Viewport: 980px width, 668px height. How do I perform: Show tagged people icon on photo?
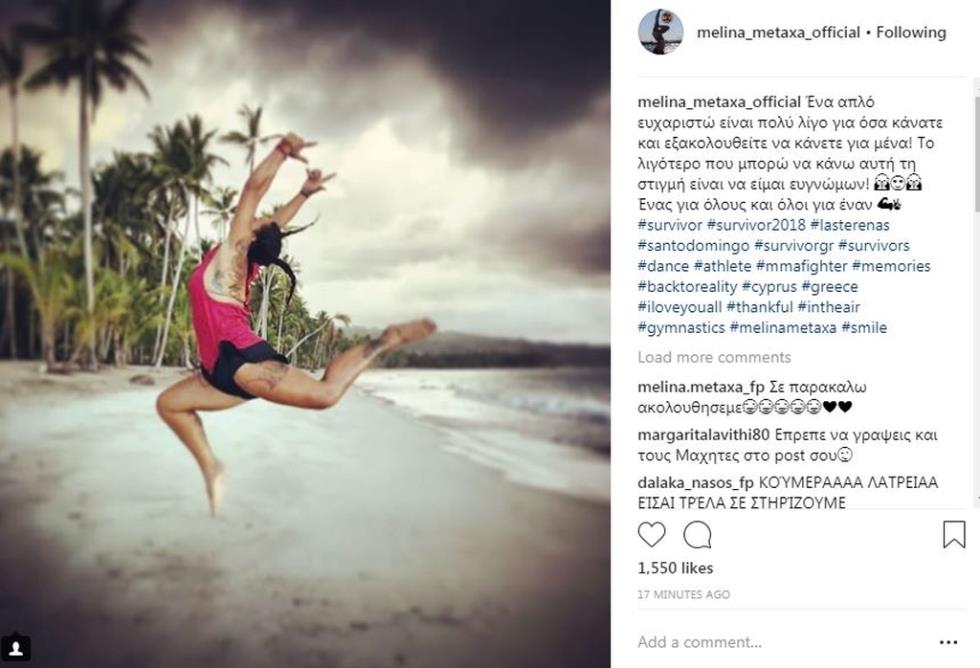[x=17, y=648]
